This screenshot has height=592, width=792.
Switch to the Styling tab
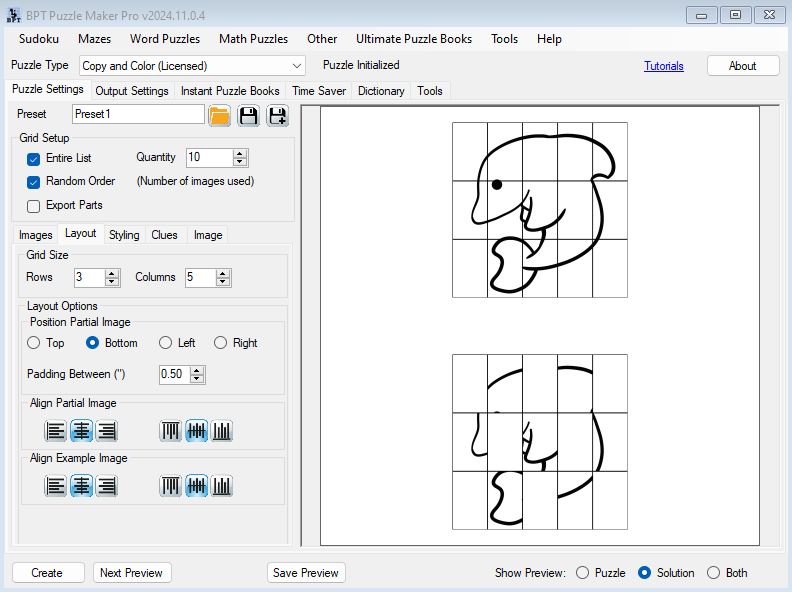(x=124, y=235)
